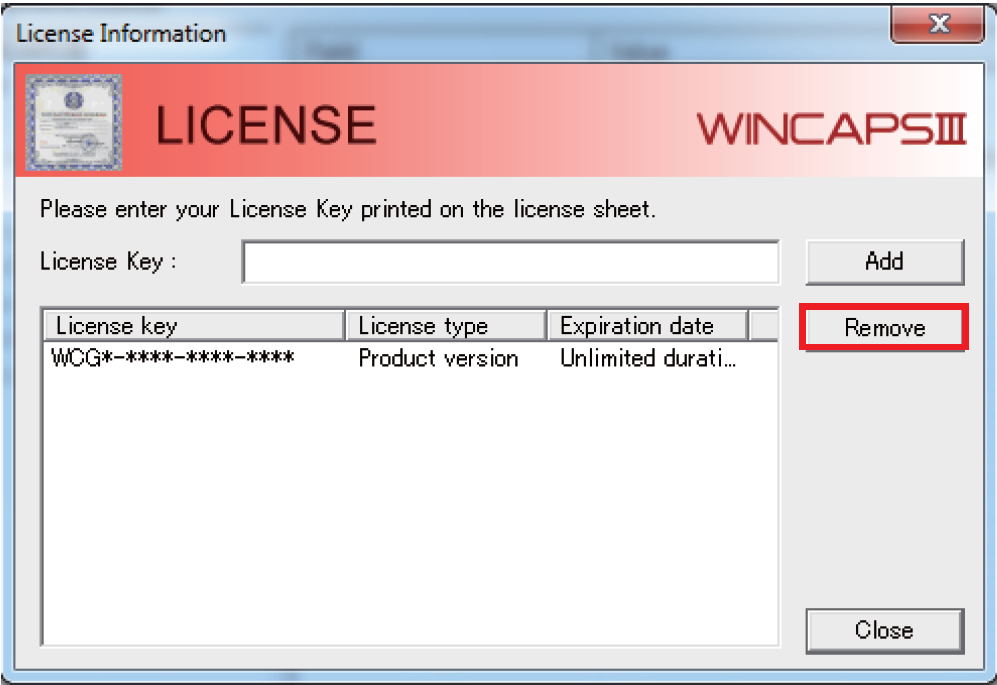This screenshot has width=997, height=685.
Task: Click the divider between License key and License type headers
Action: pyautogui.click(x=345, y=326)
